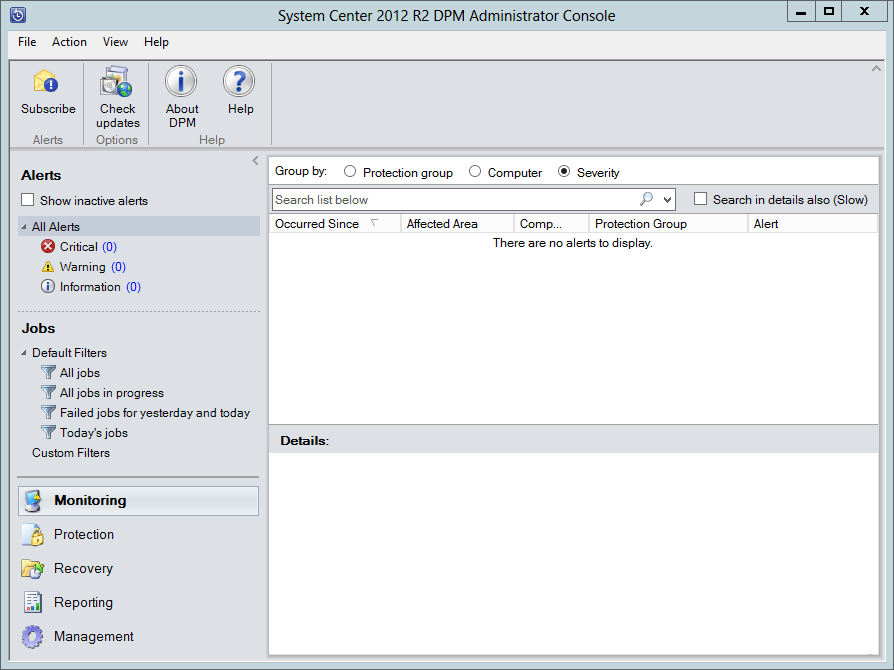Screen dimensions: 894x670
Task: Sort by Affected Area column header
Action: pos(457,224)
